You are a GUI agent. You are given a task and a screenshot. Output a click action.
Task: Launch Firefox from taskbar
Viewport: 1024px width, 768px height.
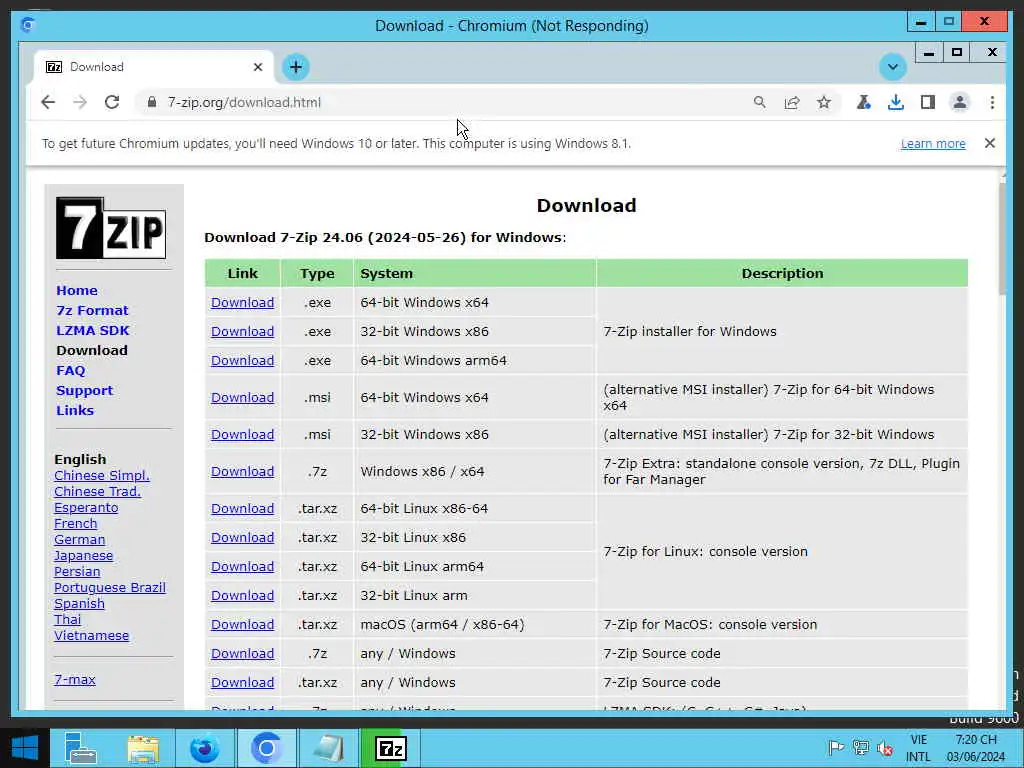(204, 748)
